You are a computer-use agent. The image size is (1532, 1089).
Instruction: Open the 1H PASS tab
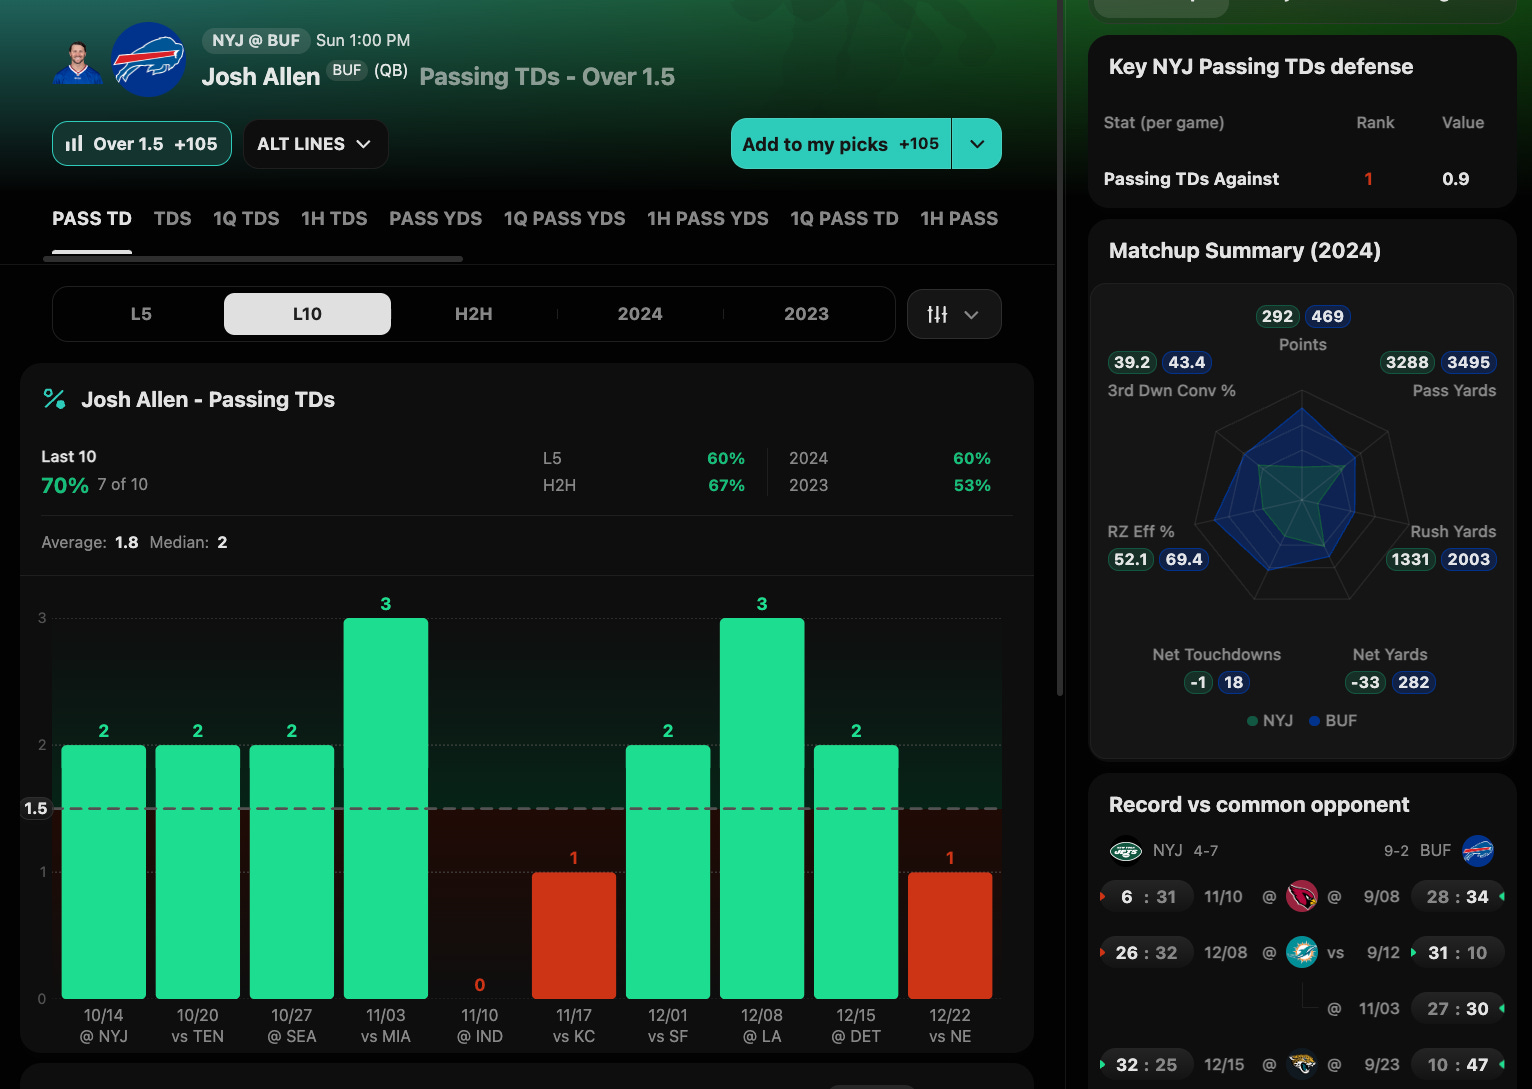coord(959,218)
